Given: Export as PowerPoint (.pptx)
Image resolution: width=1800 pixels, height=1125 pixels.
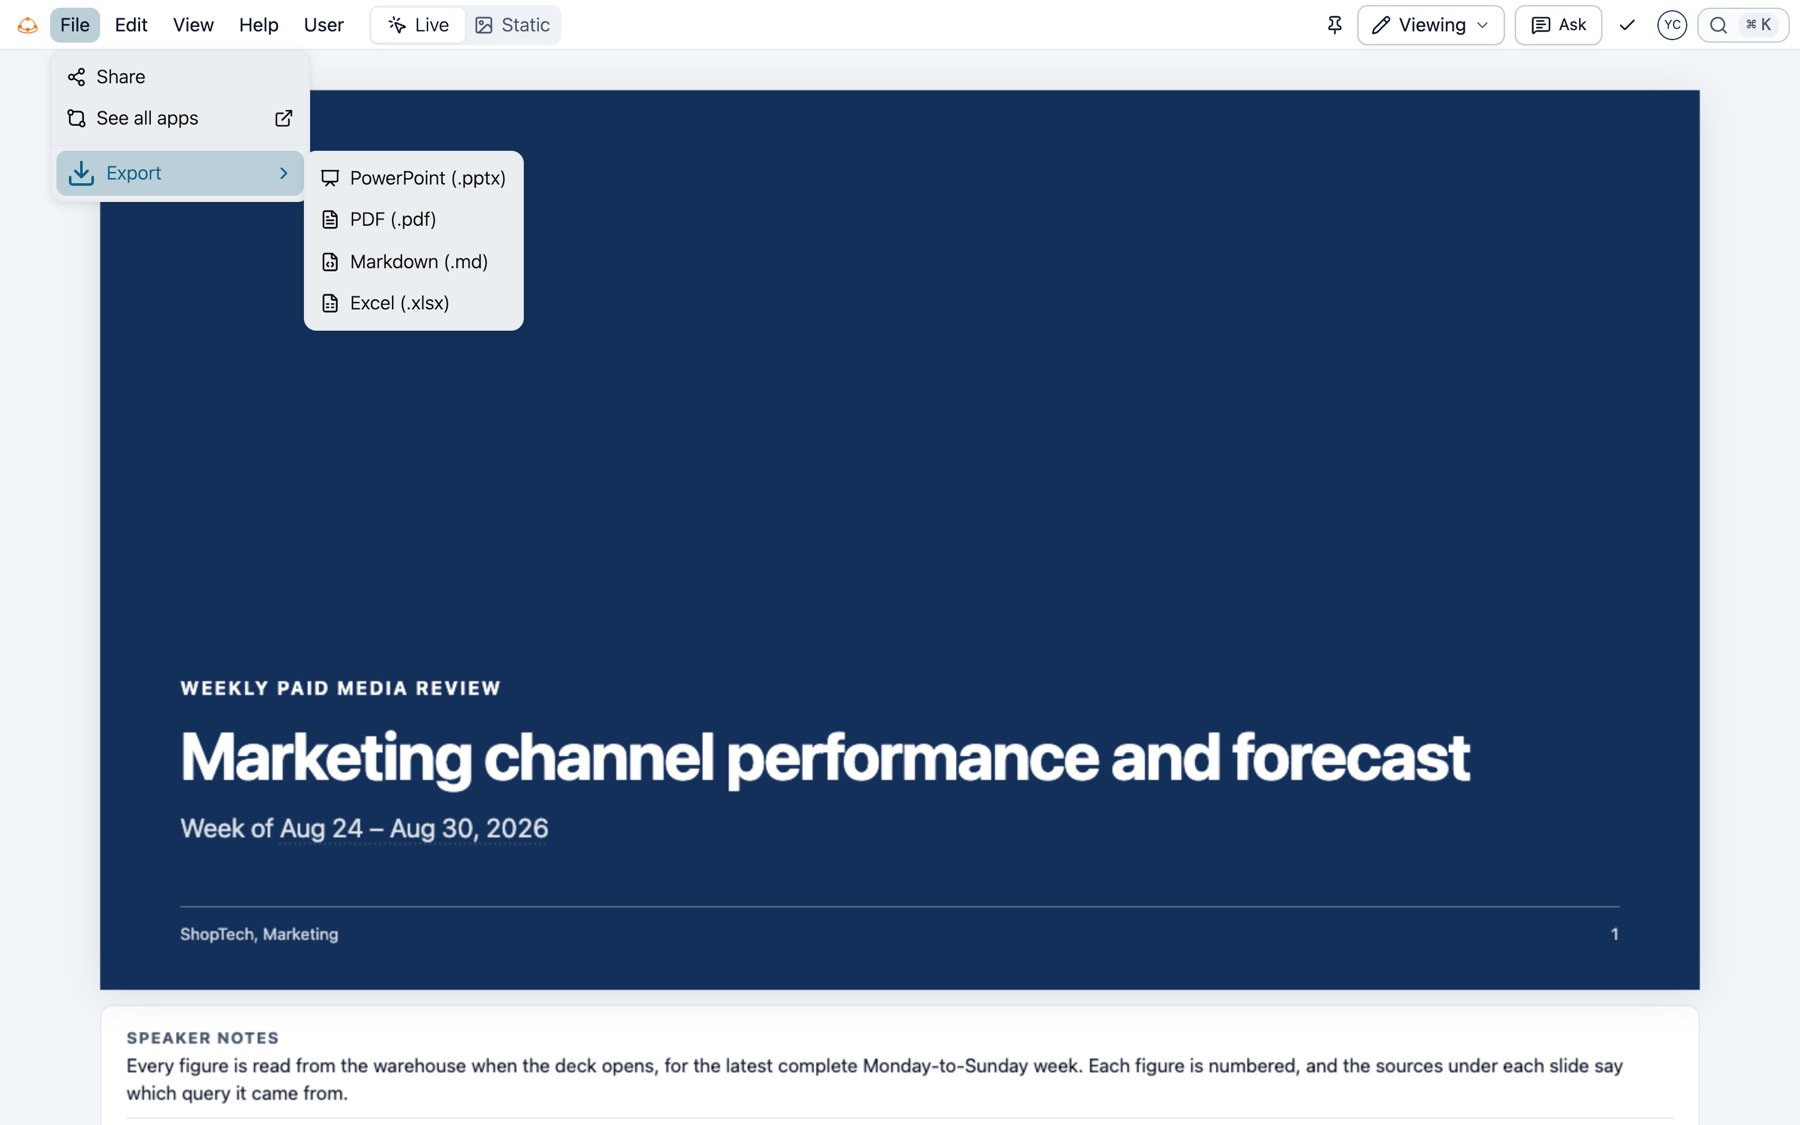Looking at the screenshot, I should click(413, 178).
